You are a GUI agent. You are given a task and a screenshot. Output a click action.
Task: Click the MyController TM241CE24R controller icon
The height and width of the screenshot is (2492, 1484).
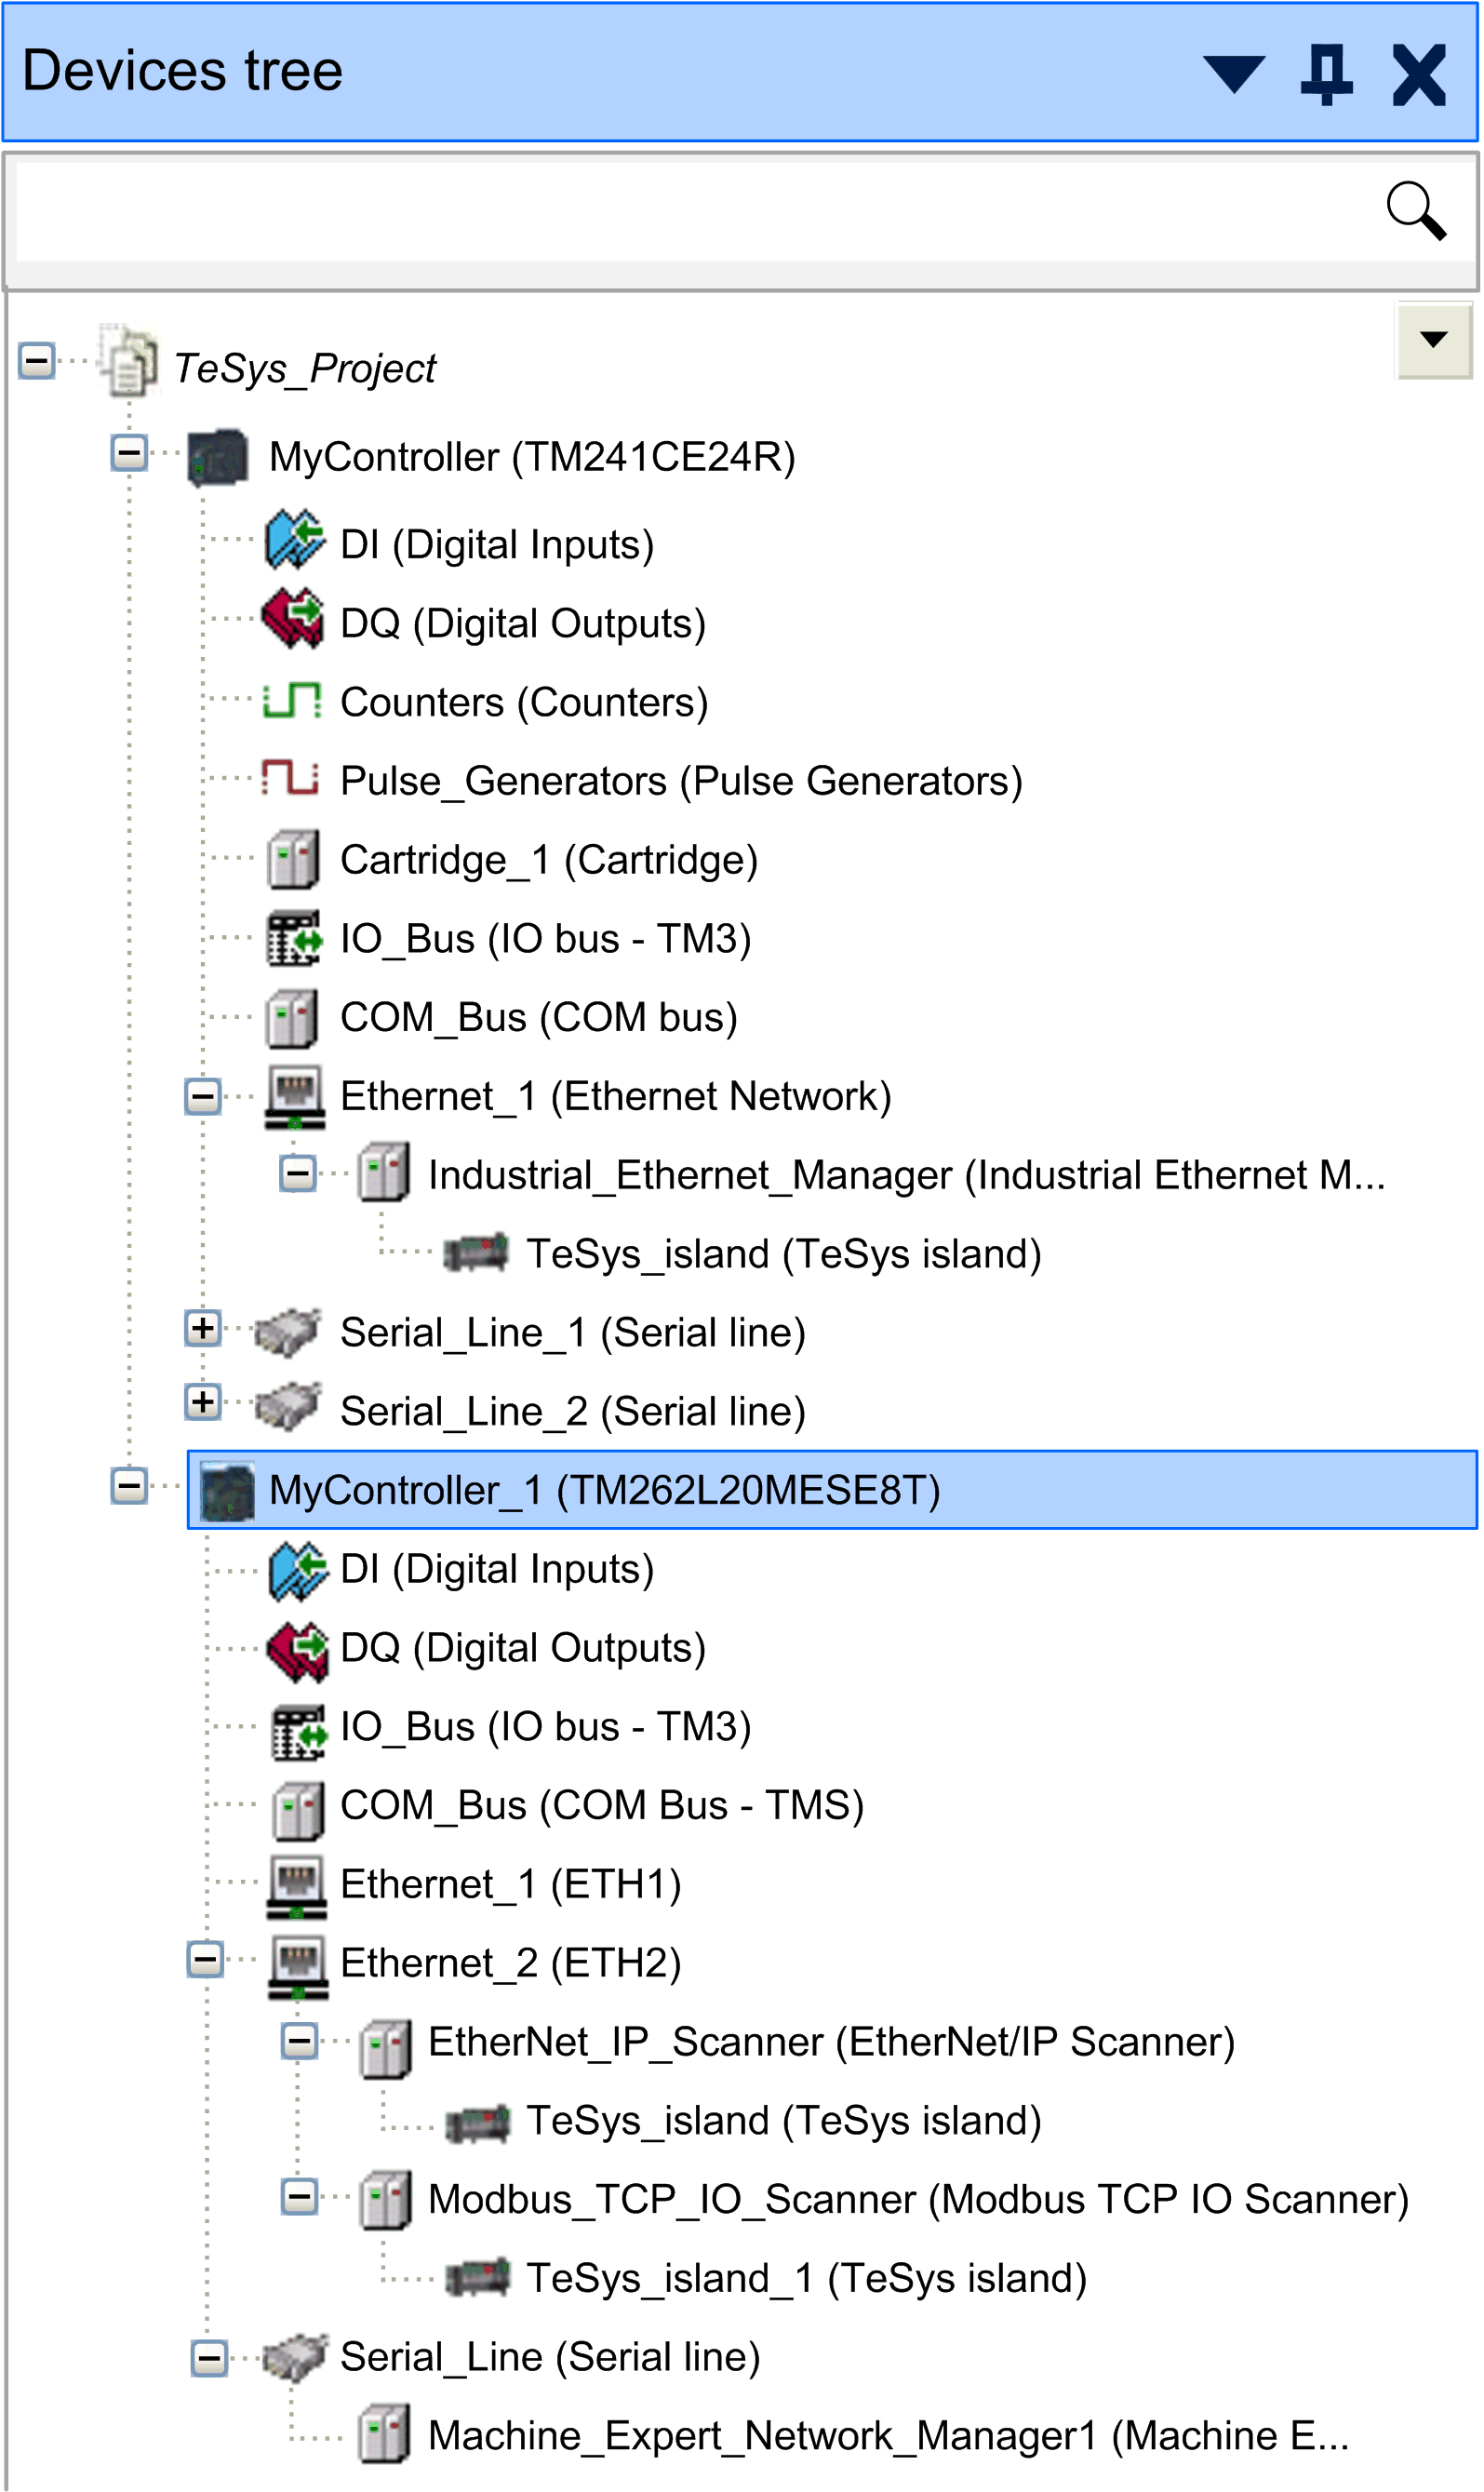(x=218, y=457)
